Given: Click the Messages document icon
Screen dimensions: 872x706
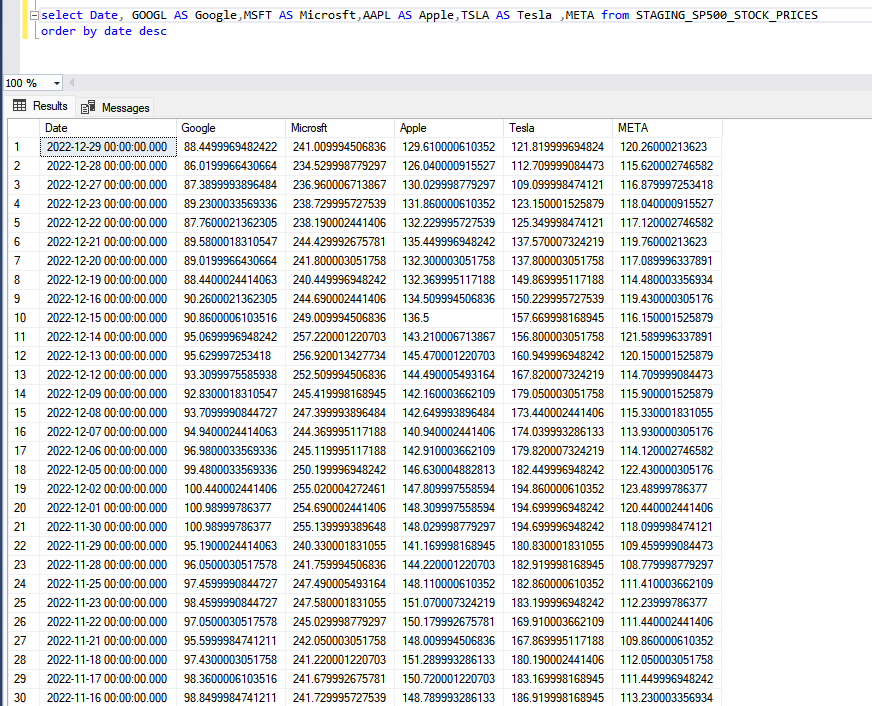Looking at the screenshot, I should pyautogui.click(x=88, y=107).
